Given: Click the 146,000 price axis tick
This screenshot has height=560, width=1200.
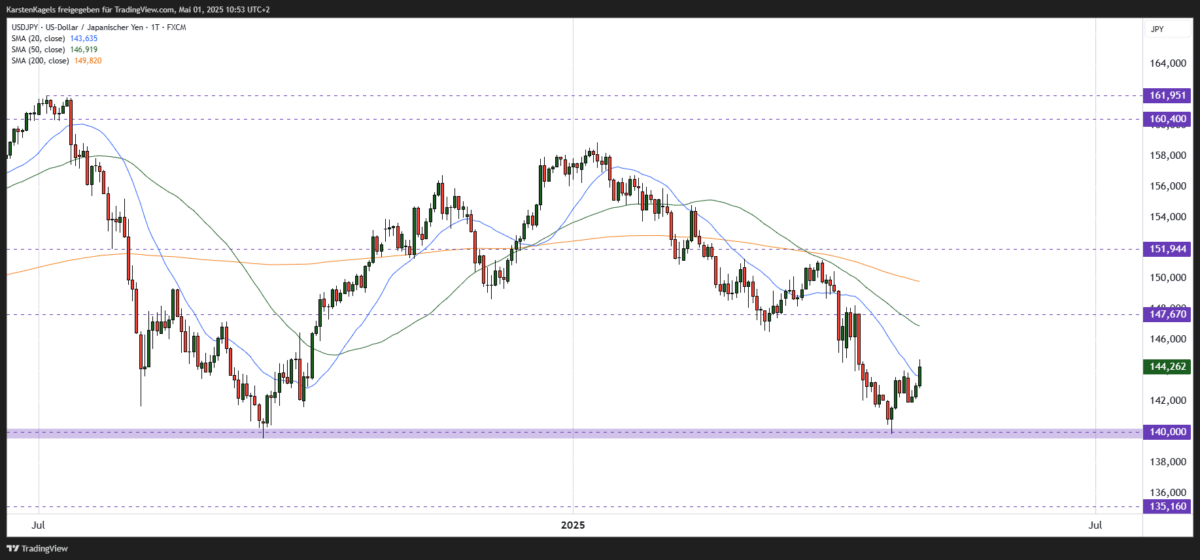Looking at the screenshot, I should click(x=1167, y=340).
